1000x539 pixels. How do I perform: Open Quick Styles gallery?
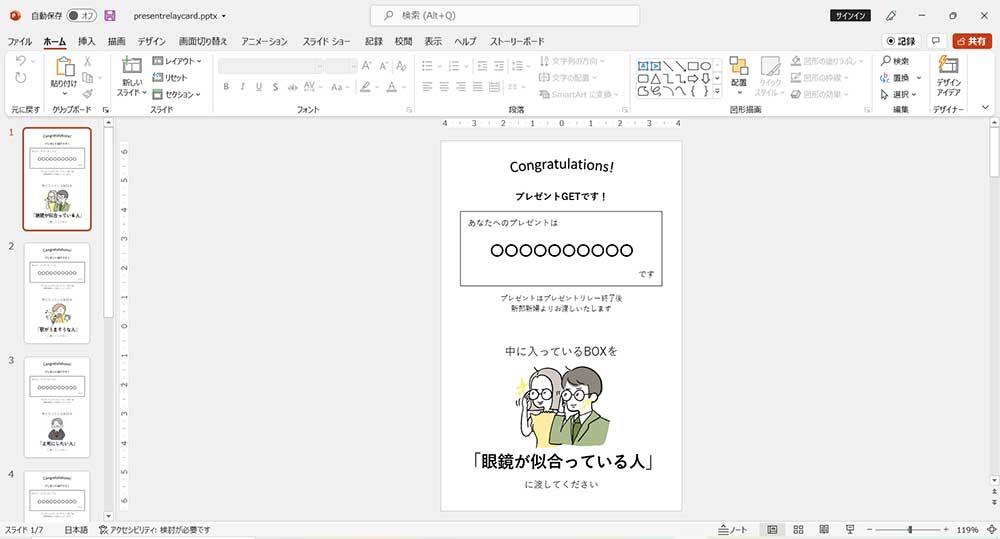click(770, 77)
